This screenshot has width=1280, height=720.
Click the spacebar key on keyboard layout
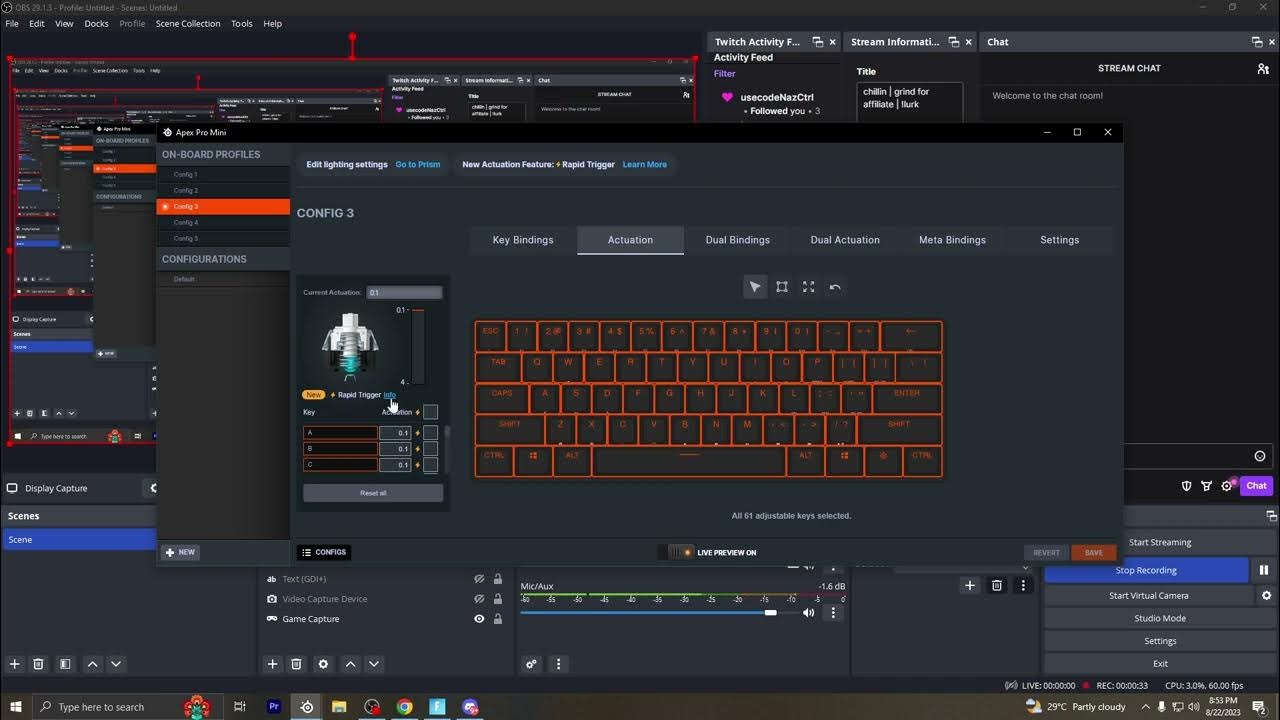(x=689, y=461)
